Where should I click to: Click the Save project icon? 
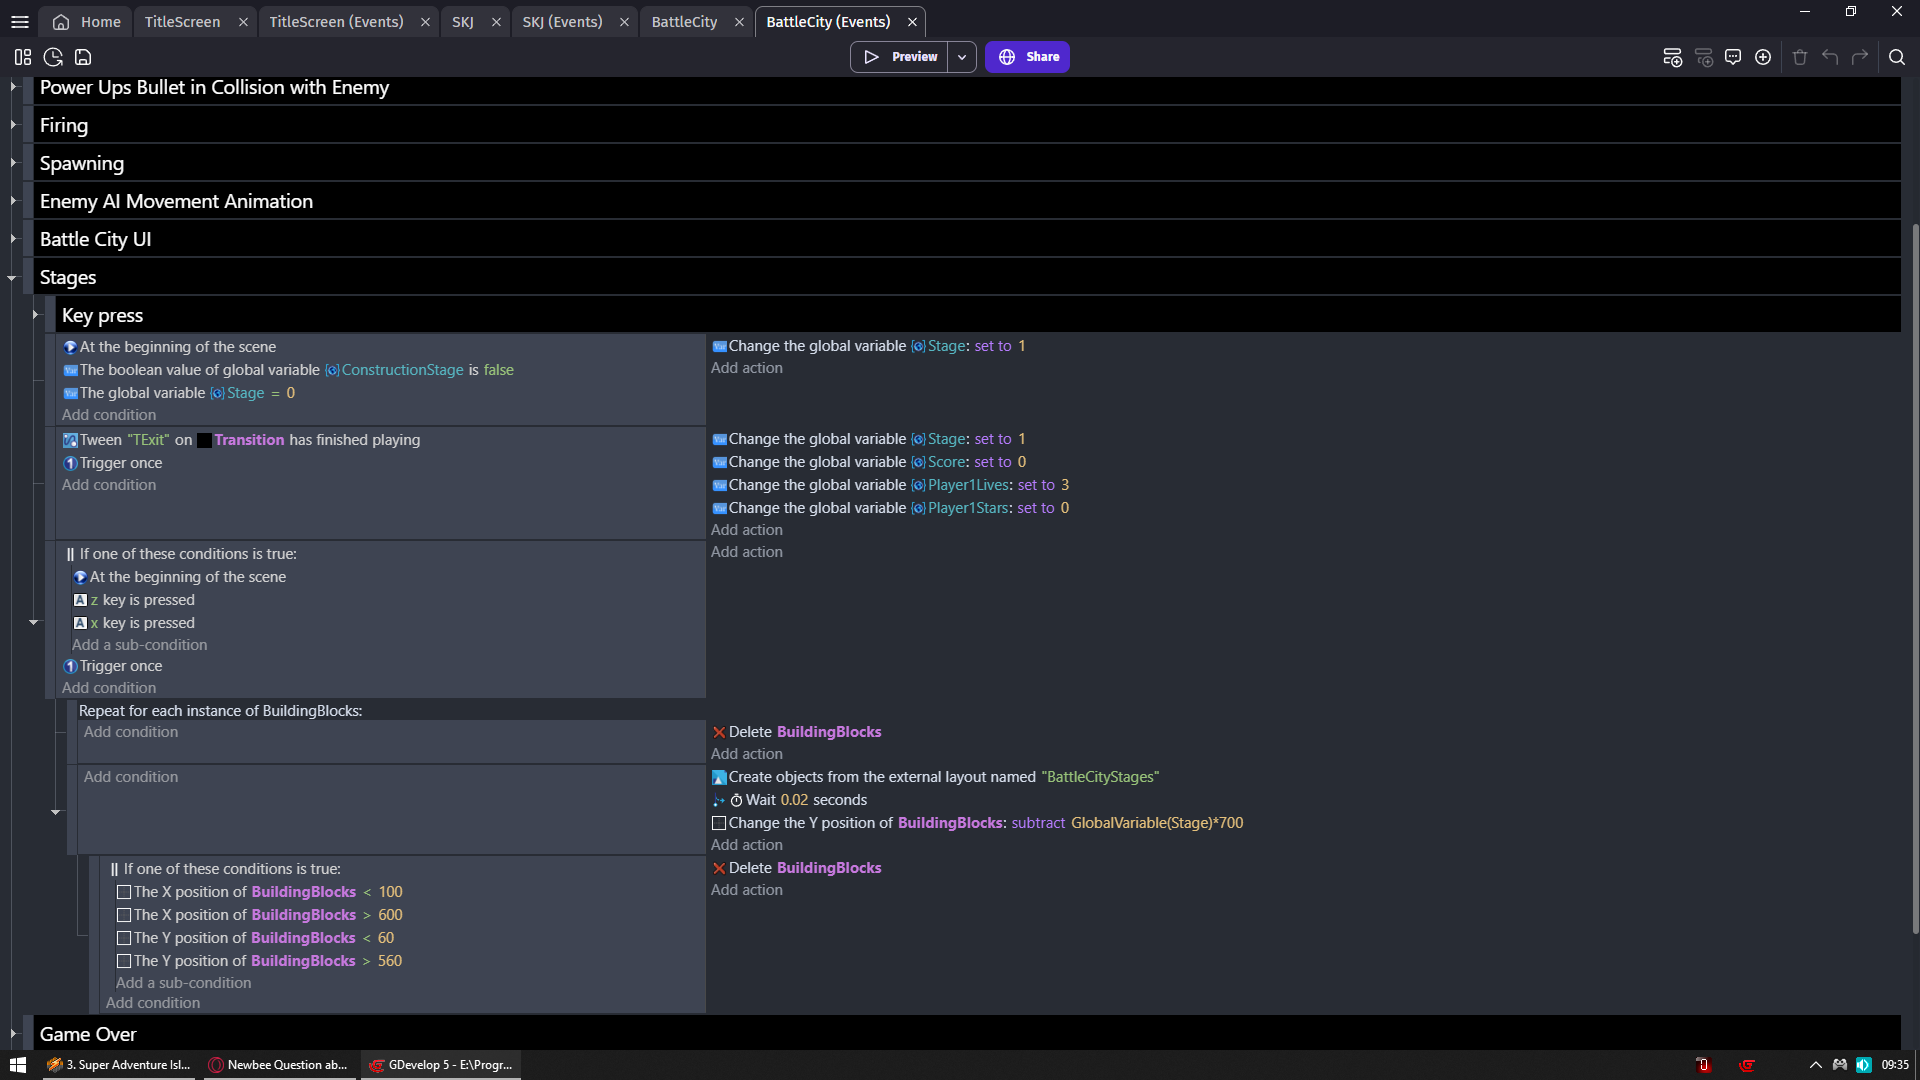point(83,57)
